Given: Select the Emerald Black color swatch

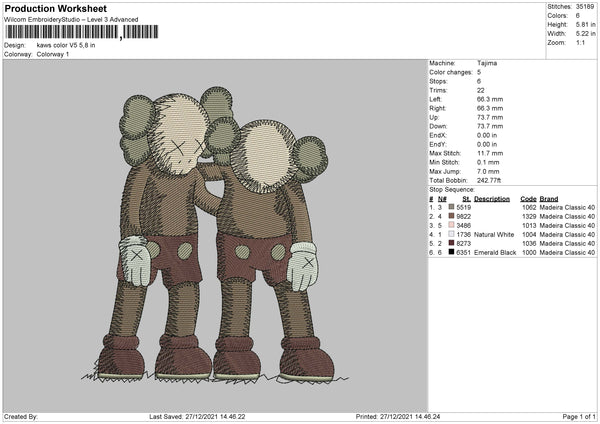Looking at the screenshot, I should (x=451, y=252).
